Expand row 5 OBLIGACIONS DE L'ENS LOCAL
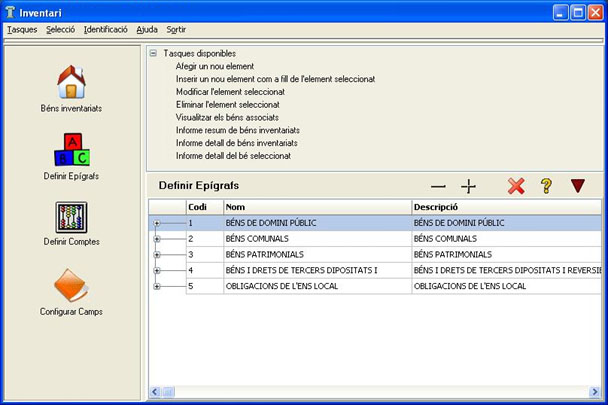Image resolution: width=608 pixels, height=405 pixels. 157,286
